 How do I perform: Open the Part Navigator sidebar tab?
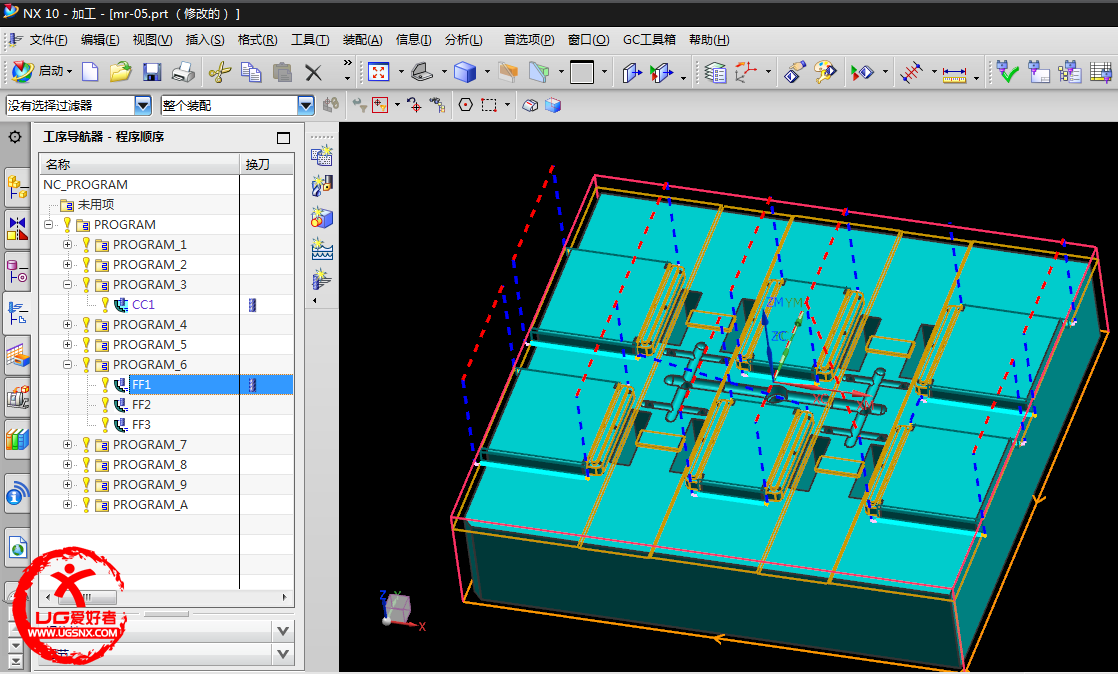17,271
